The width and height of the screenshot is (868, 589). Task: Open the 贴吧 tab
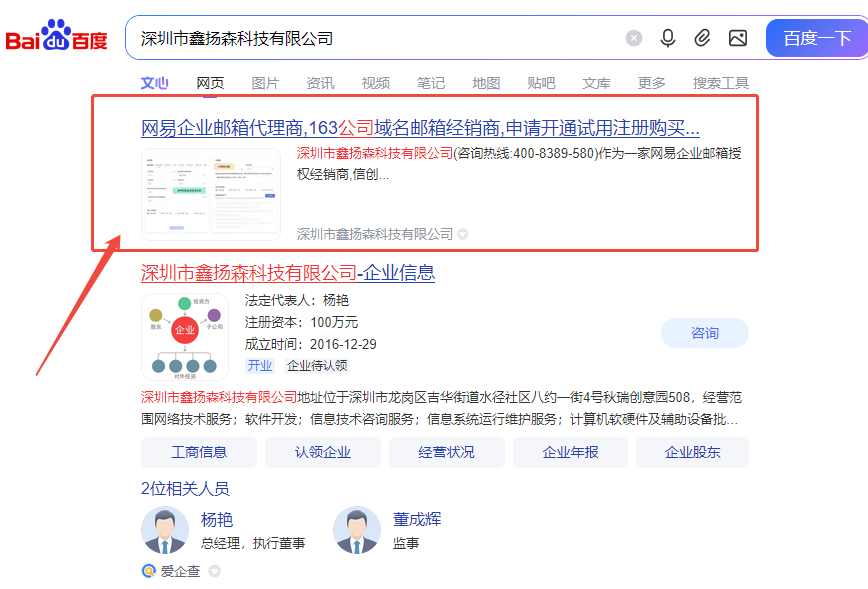(541, 83)
